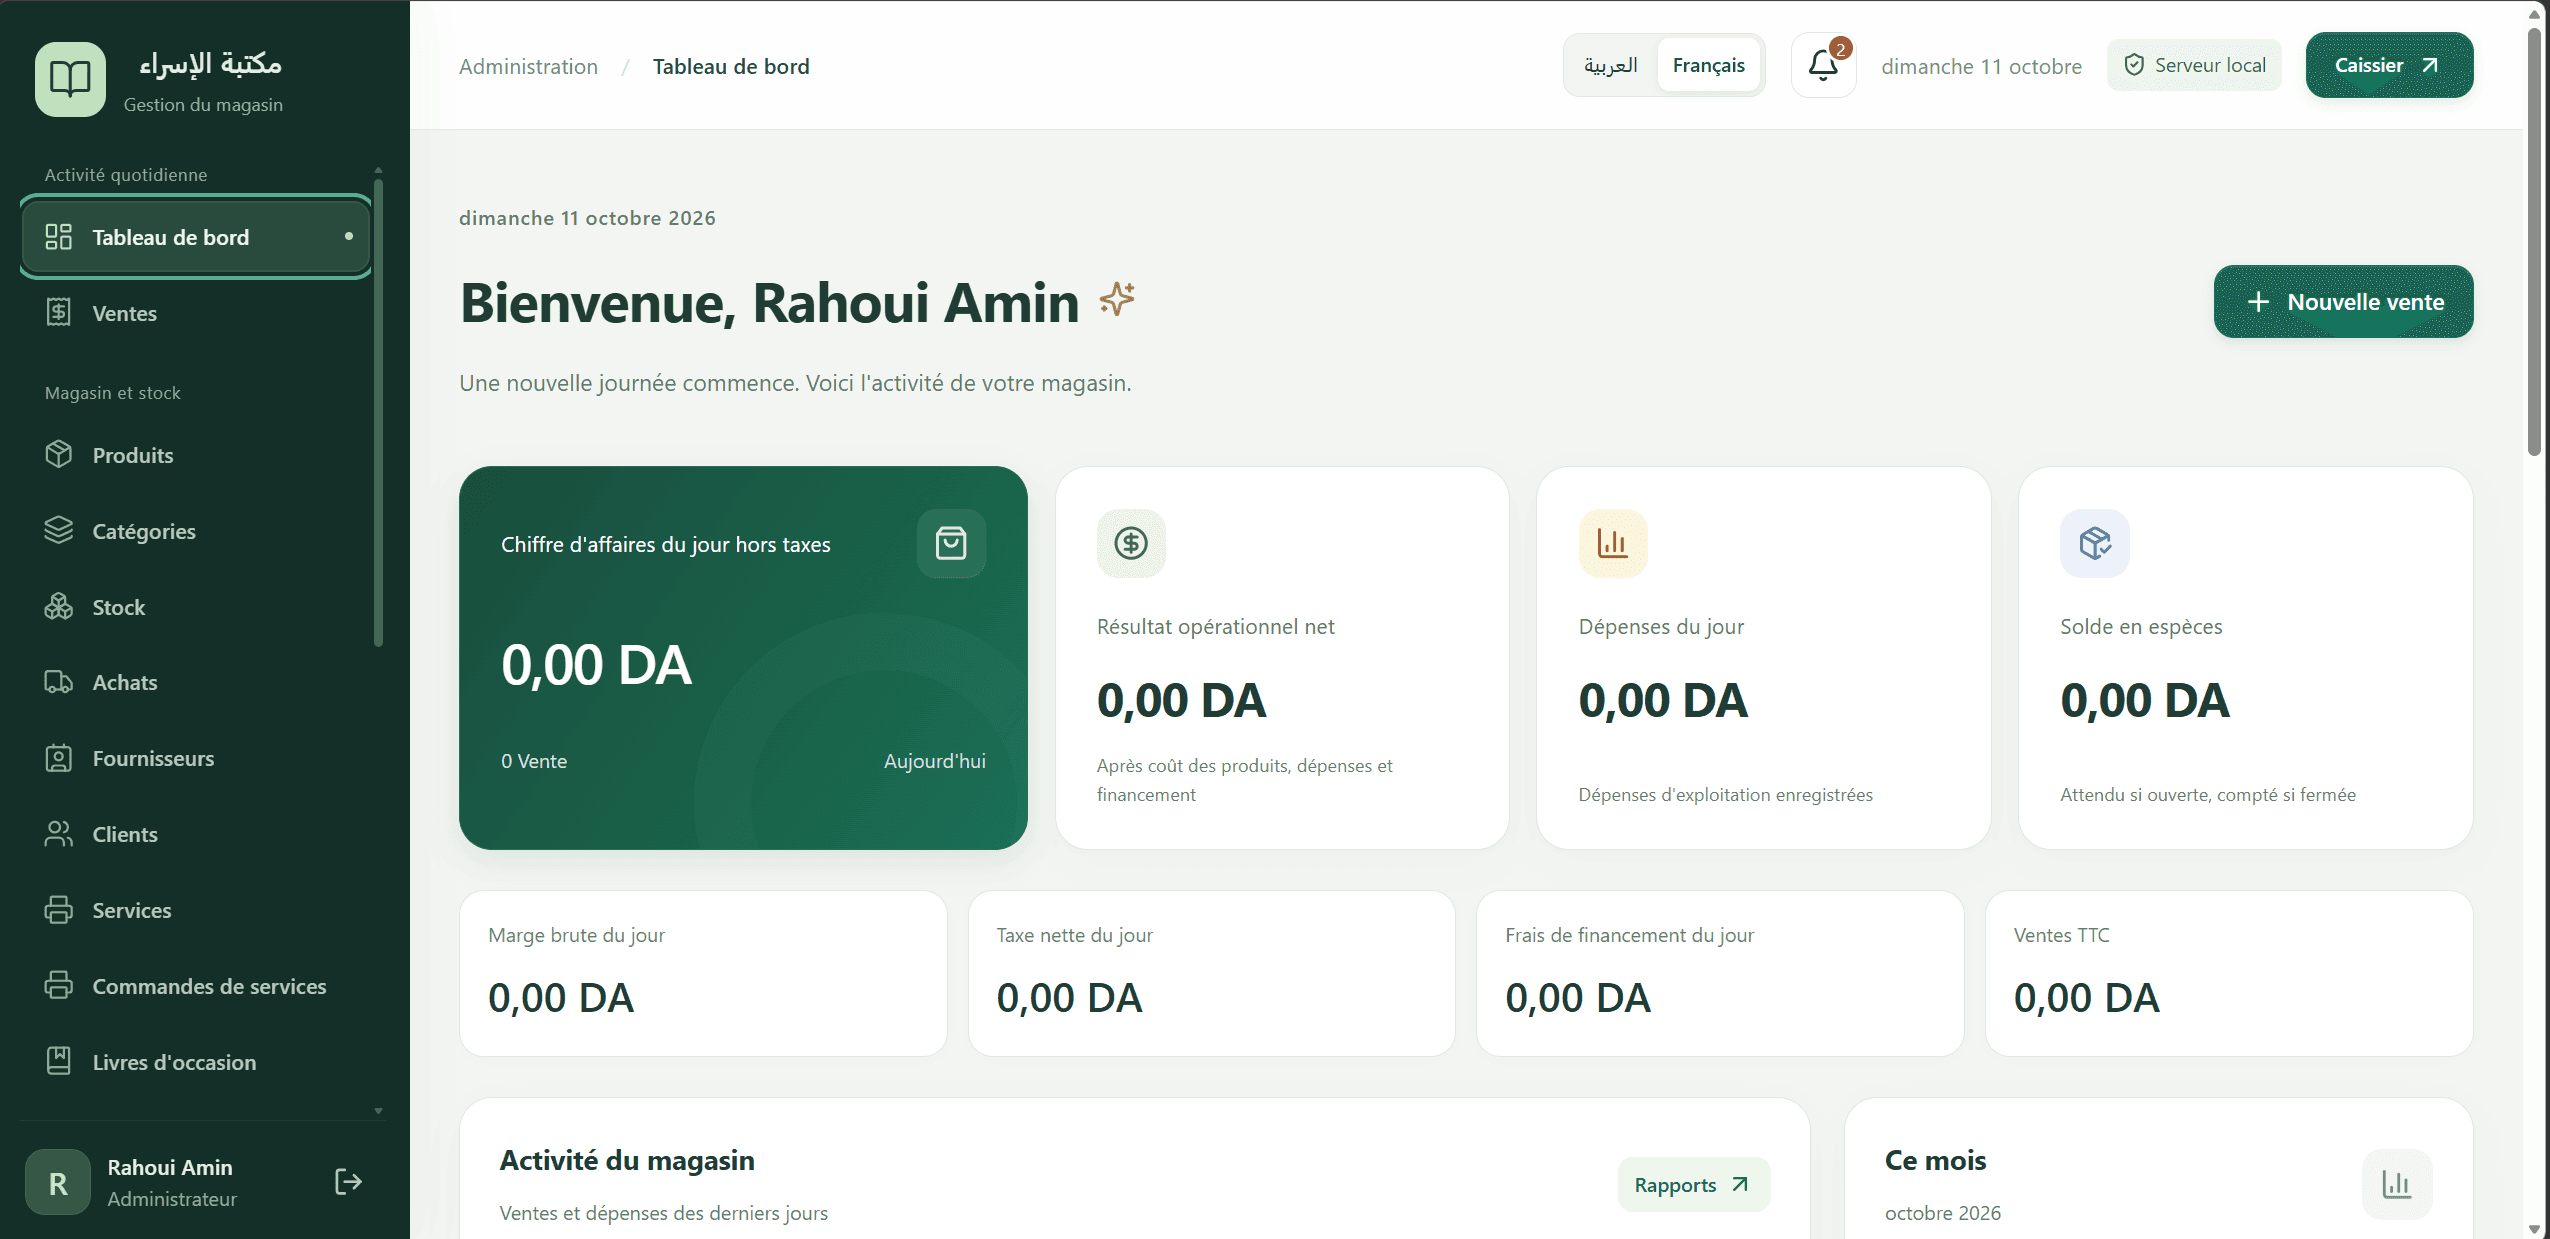Click the shopping bag icon on revenue card
Screen dimensions: 2550x1239
[x=951, y=543]
